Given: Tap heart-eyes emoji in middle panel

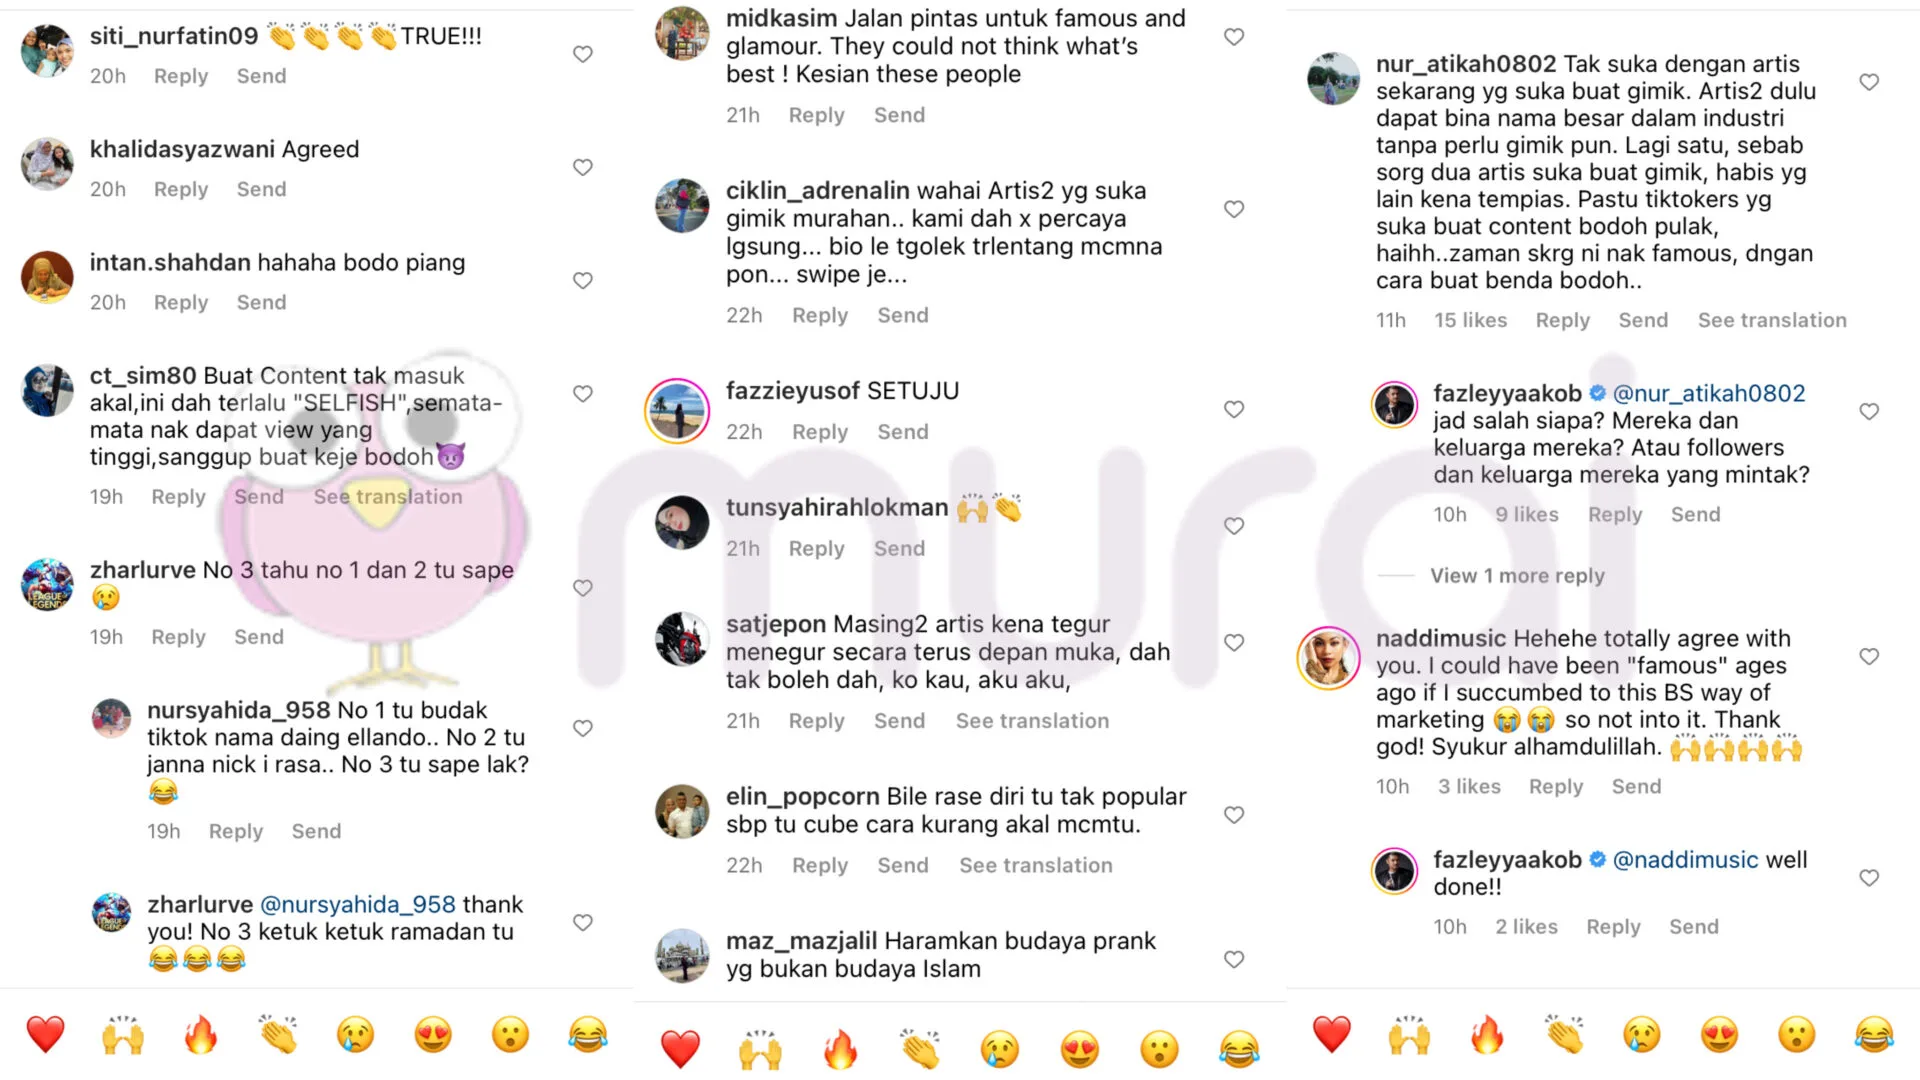Looking at the screenshot, I should click(x=1080, y=1049).
